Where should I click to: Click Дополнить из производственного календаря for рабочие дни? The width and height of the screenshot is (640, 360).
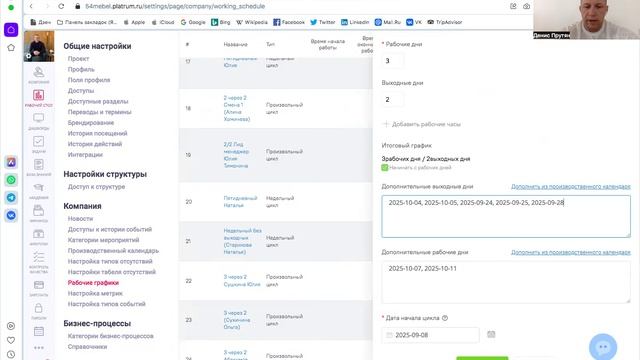click(571, 252)
